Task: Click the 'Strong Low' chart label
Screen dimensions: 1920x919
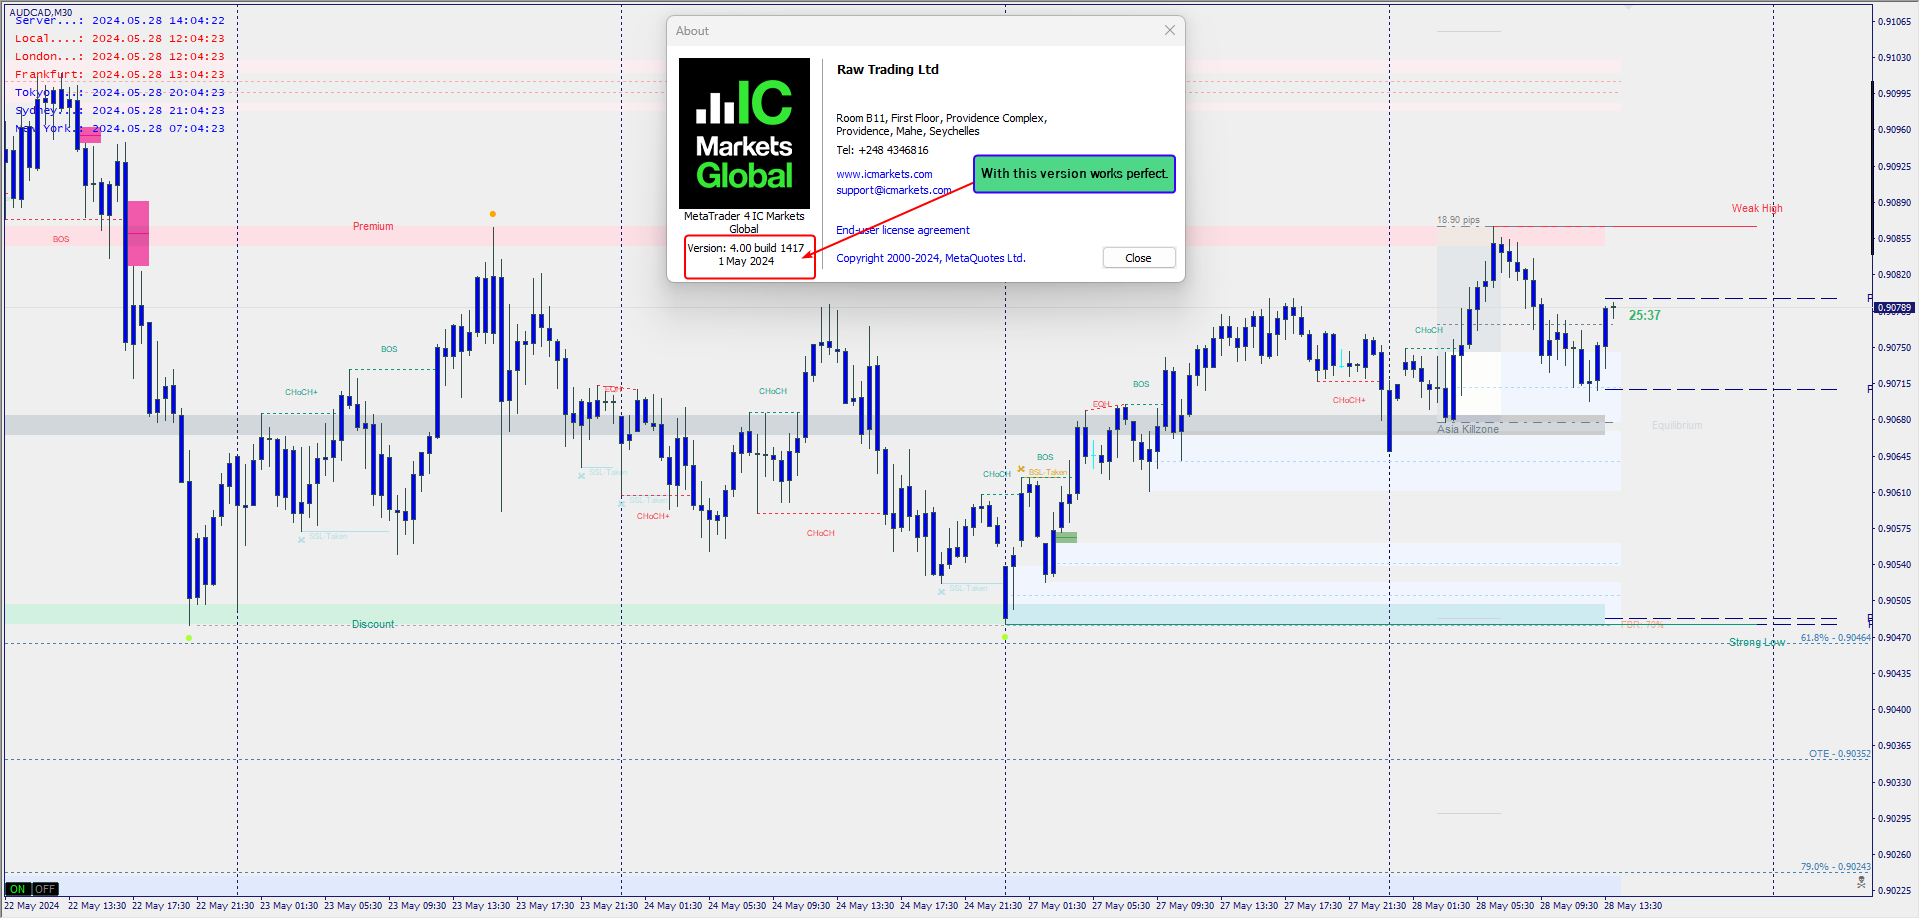Action: [1757, 642]
